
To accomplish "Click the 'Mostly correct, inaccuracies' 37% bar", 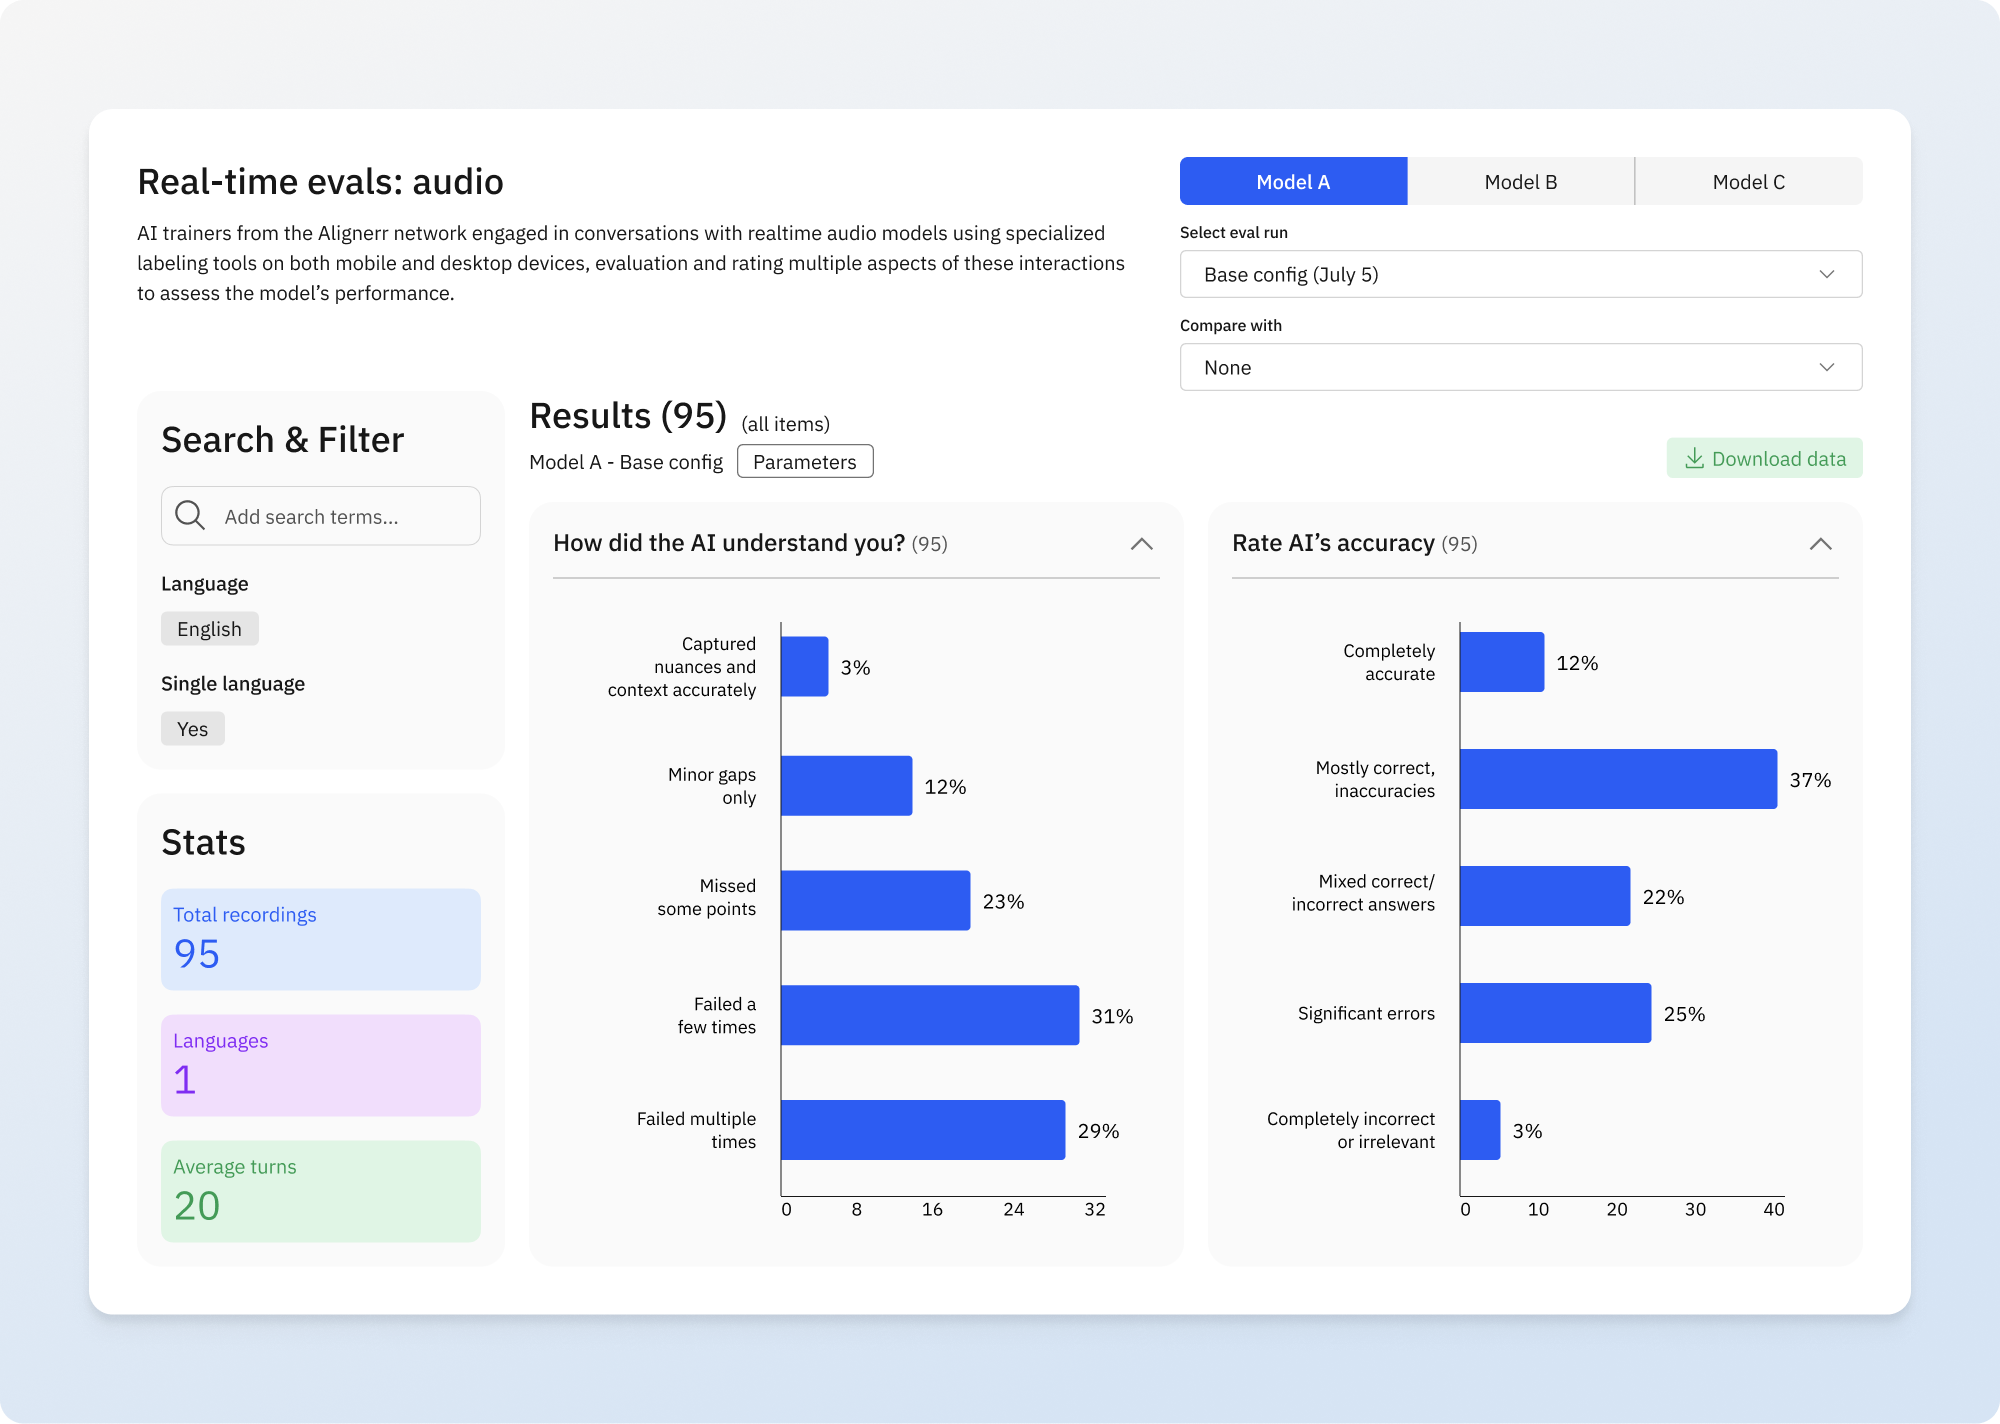I will coord(1617,779).
